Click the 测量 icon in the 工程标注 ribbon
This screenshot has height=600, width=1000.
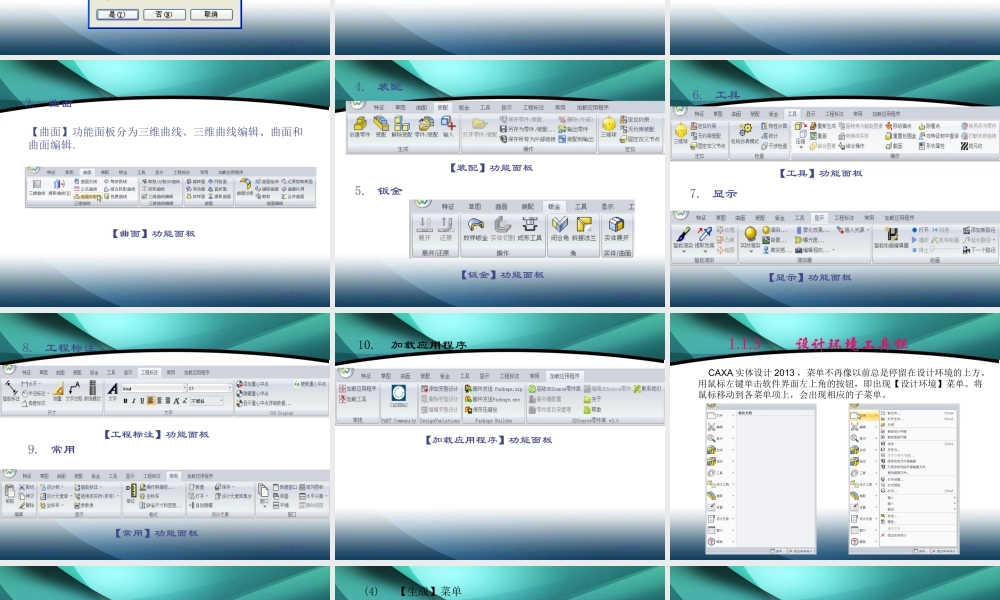point(57,391)
